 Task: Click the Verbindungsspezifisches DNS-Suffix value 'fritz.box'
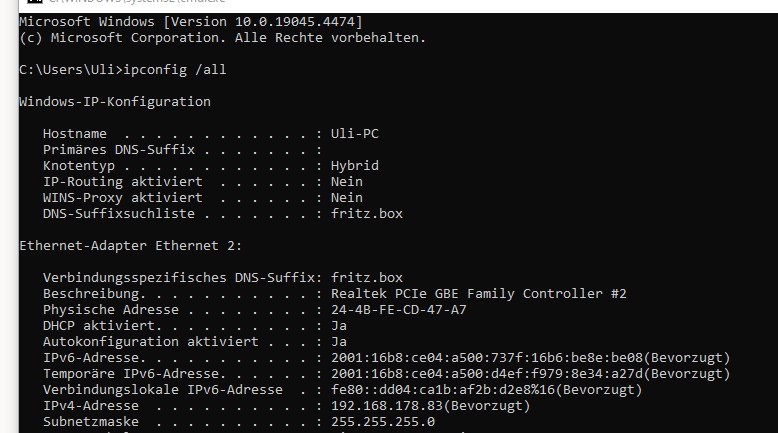(367, 277)
